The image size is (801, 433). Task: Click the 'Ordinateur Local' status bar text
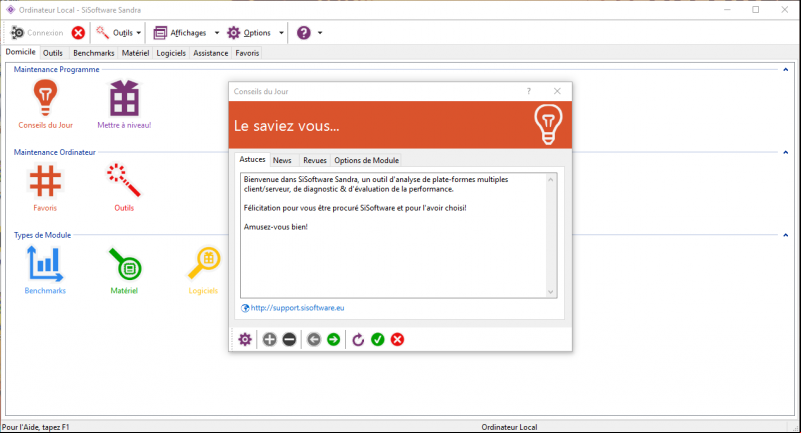(509, 427)
